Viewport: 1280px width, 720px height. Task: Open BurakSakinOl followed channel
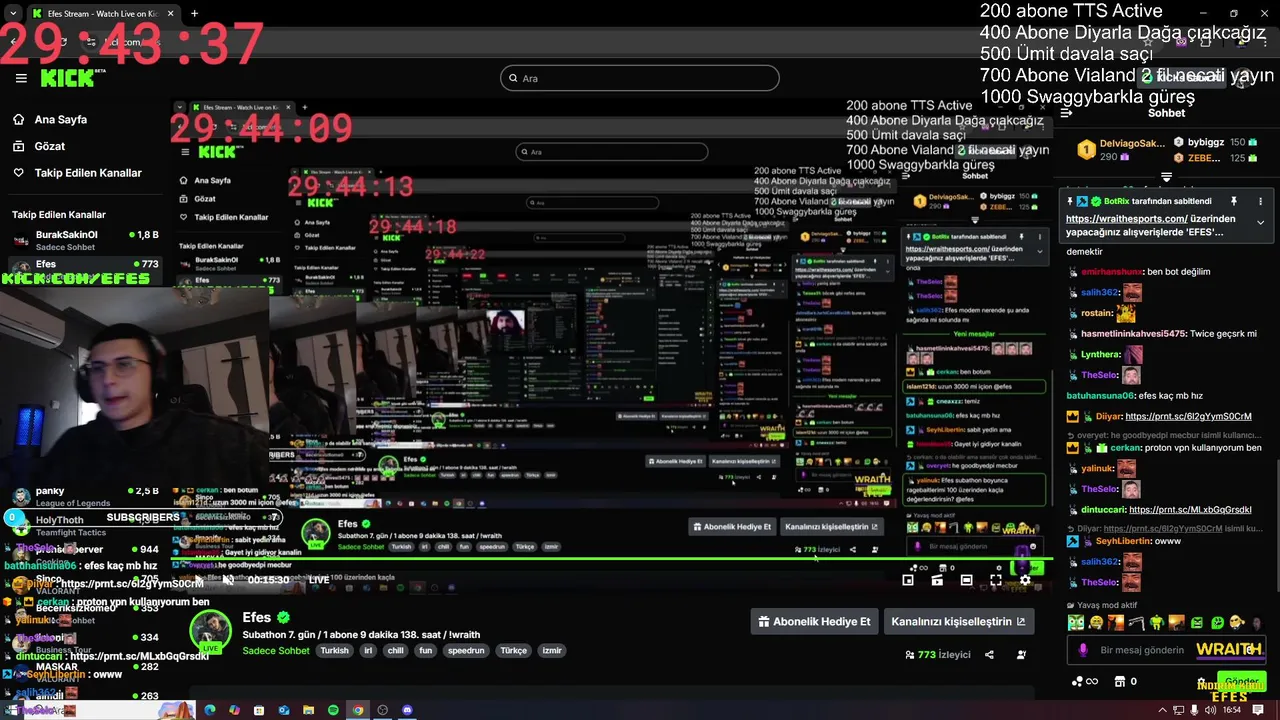tap(85, 240)
